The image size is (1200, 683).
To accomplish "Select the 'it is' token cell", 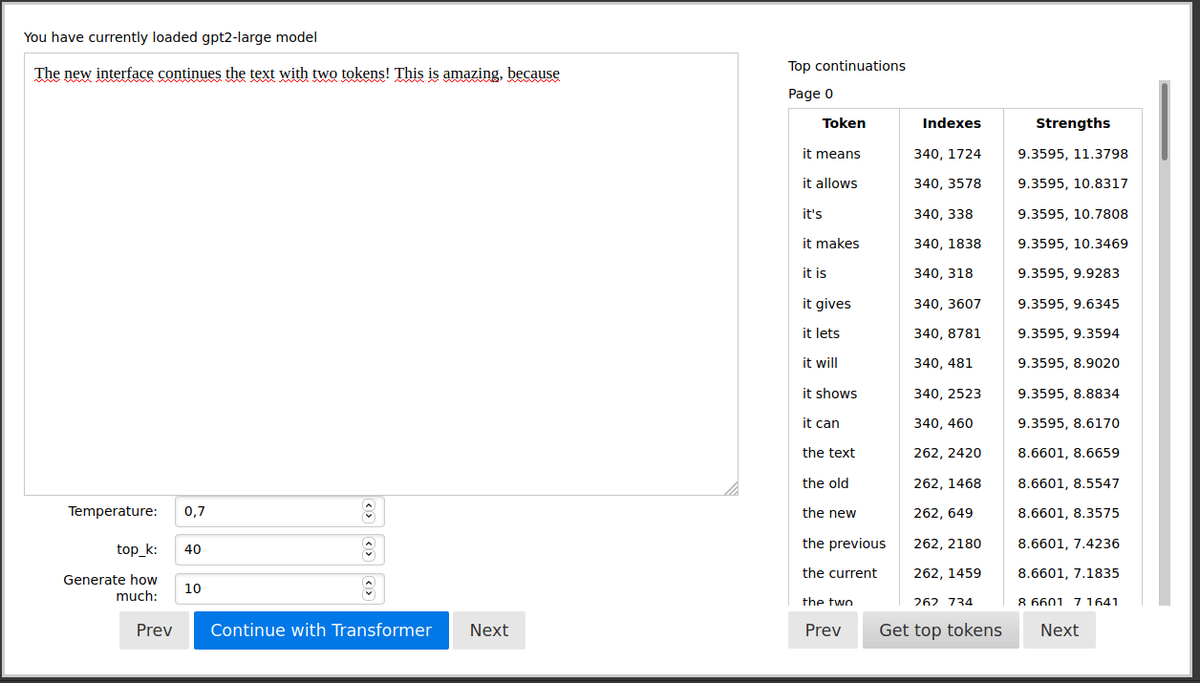I will [x=844, y=273].
